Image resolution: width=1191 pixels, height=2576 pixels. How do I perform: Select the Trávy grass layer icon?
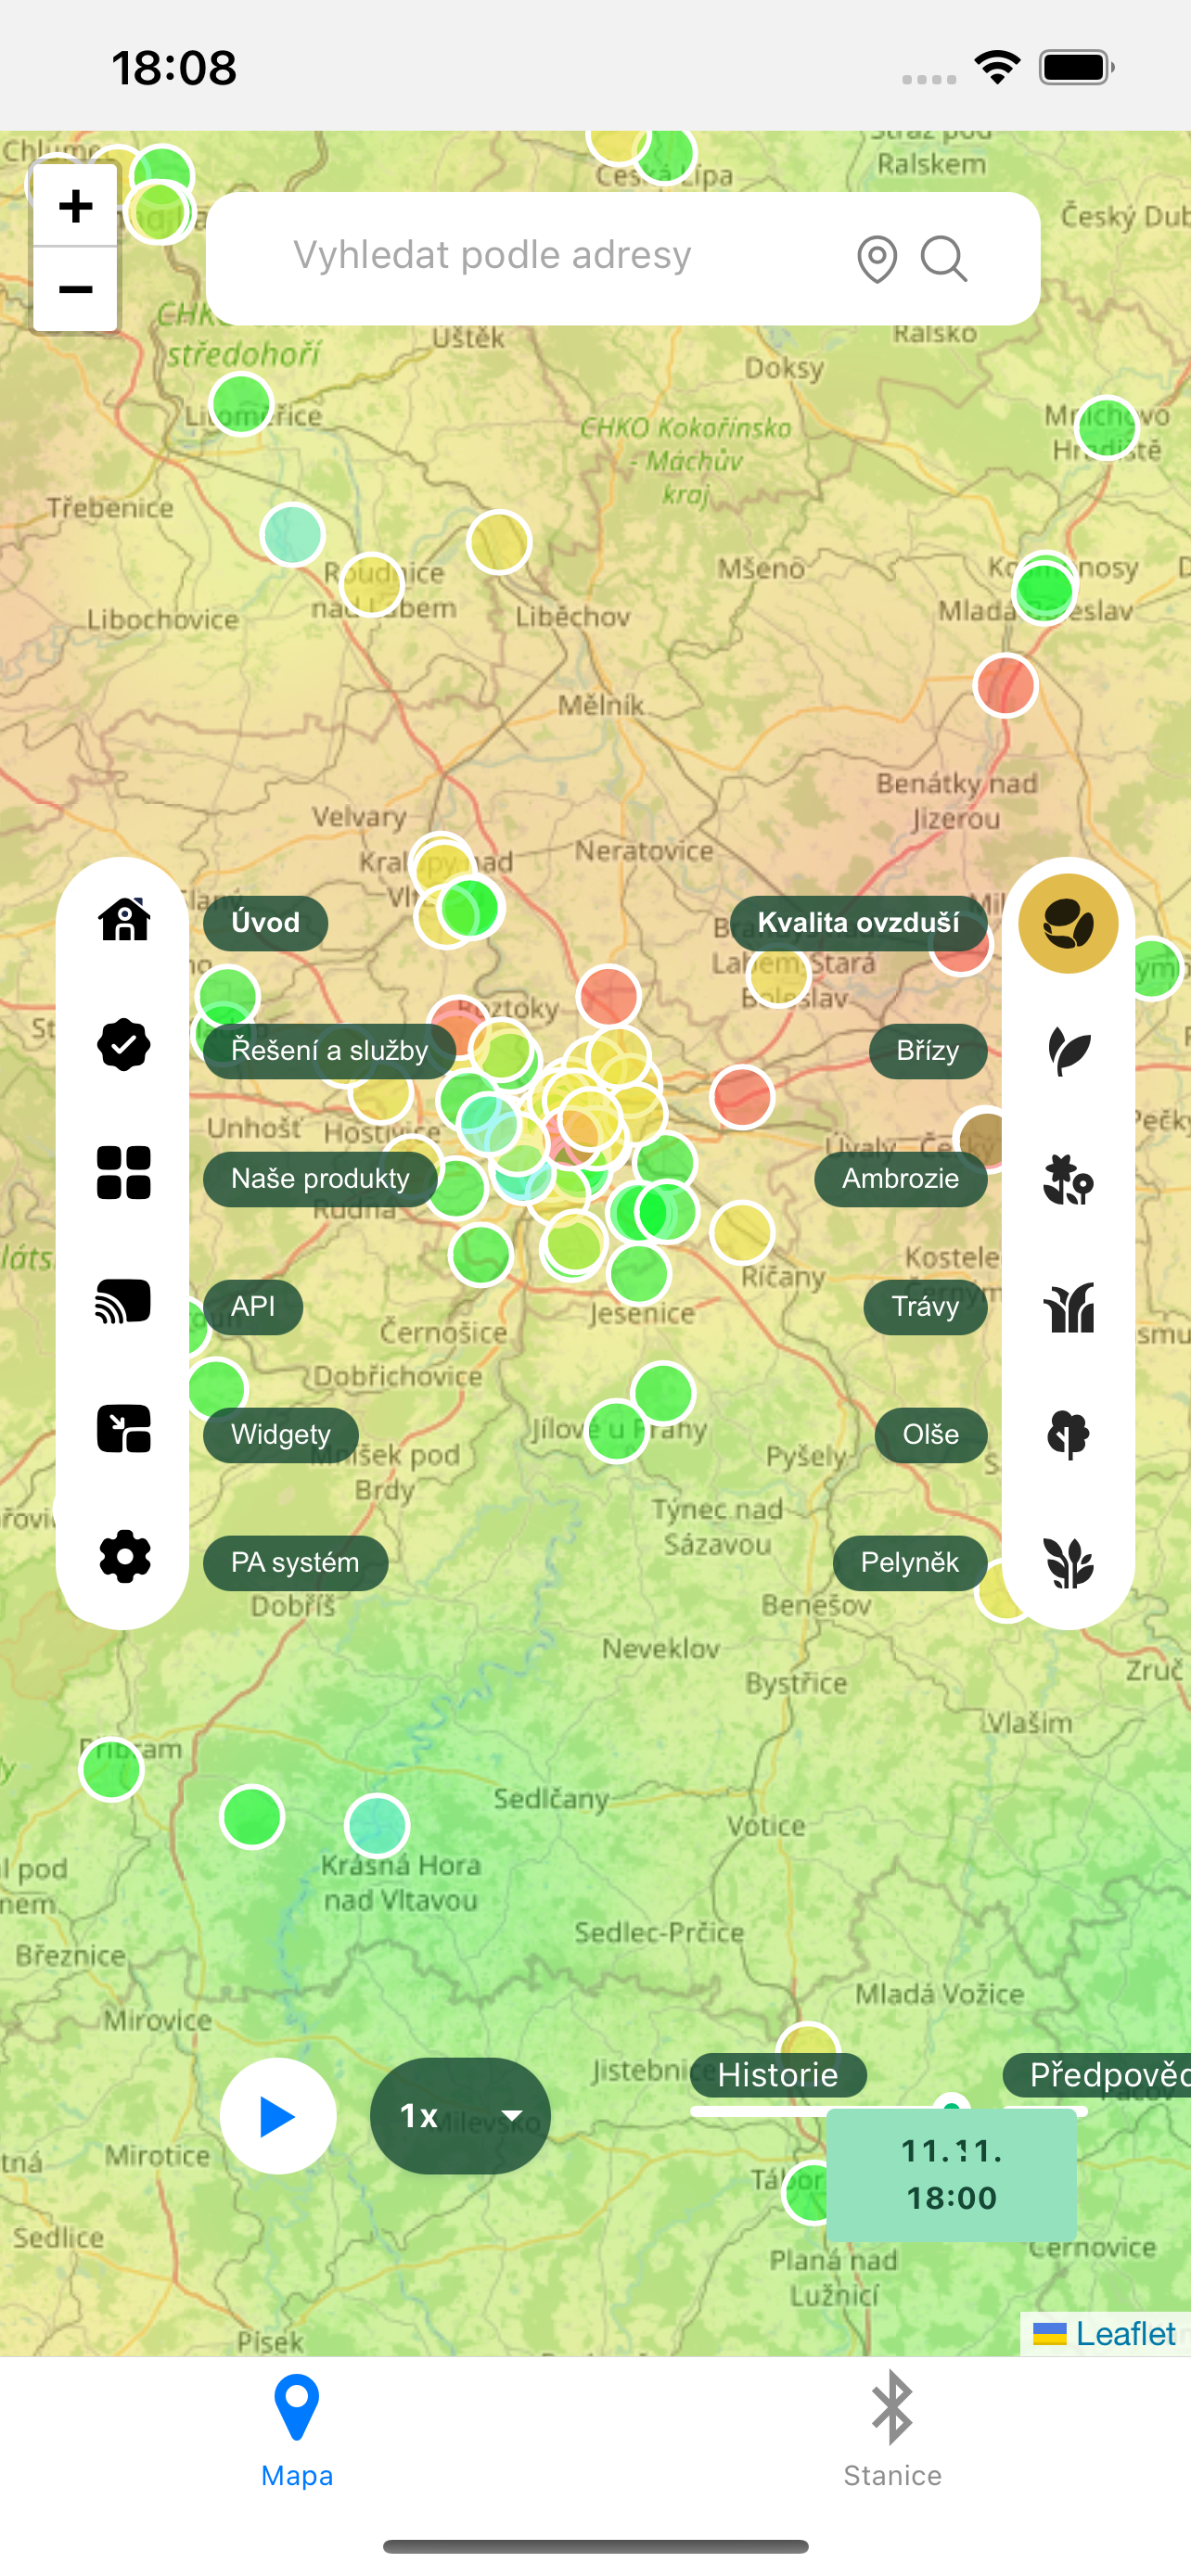click(1068, 1307)
